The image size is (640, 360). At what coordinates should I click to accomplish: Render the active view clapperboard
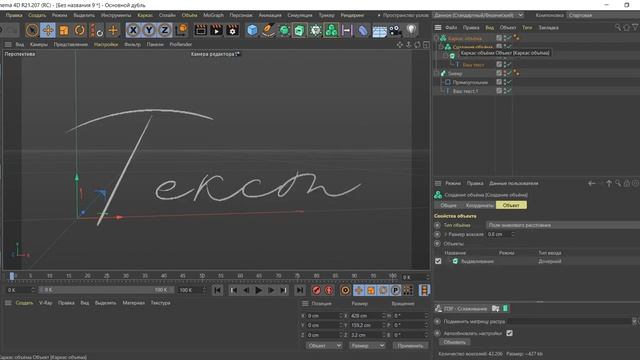(x=201, y=30)
